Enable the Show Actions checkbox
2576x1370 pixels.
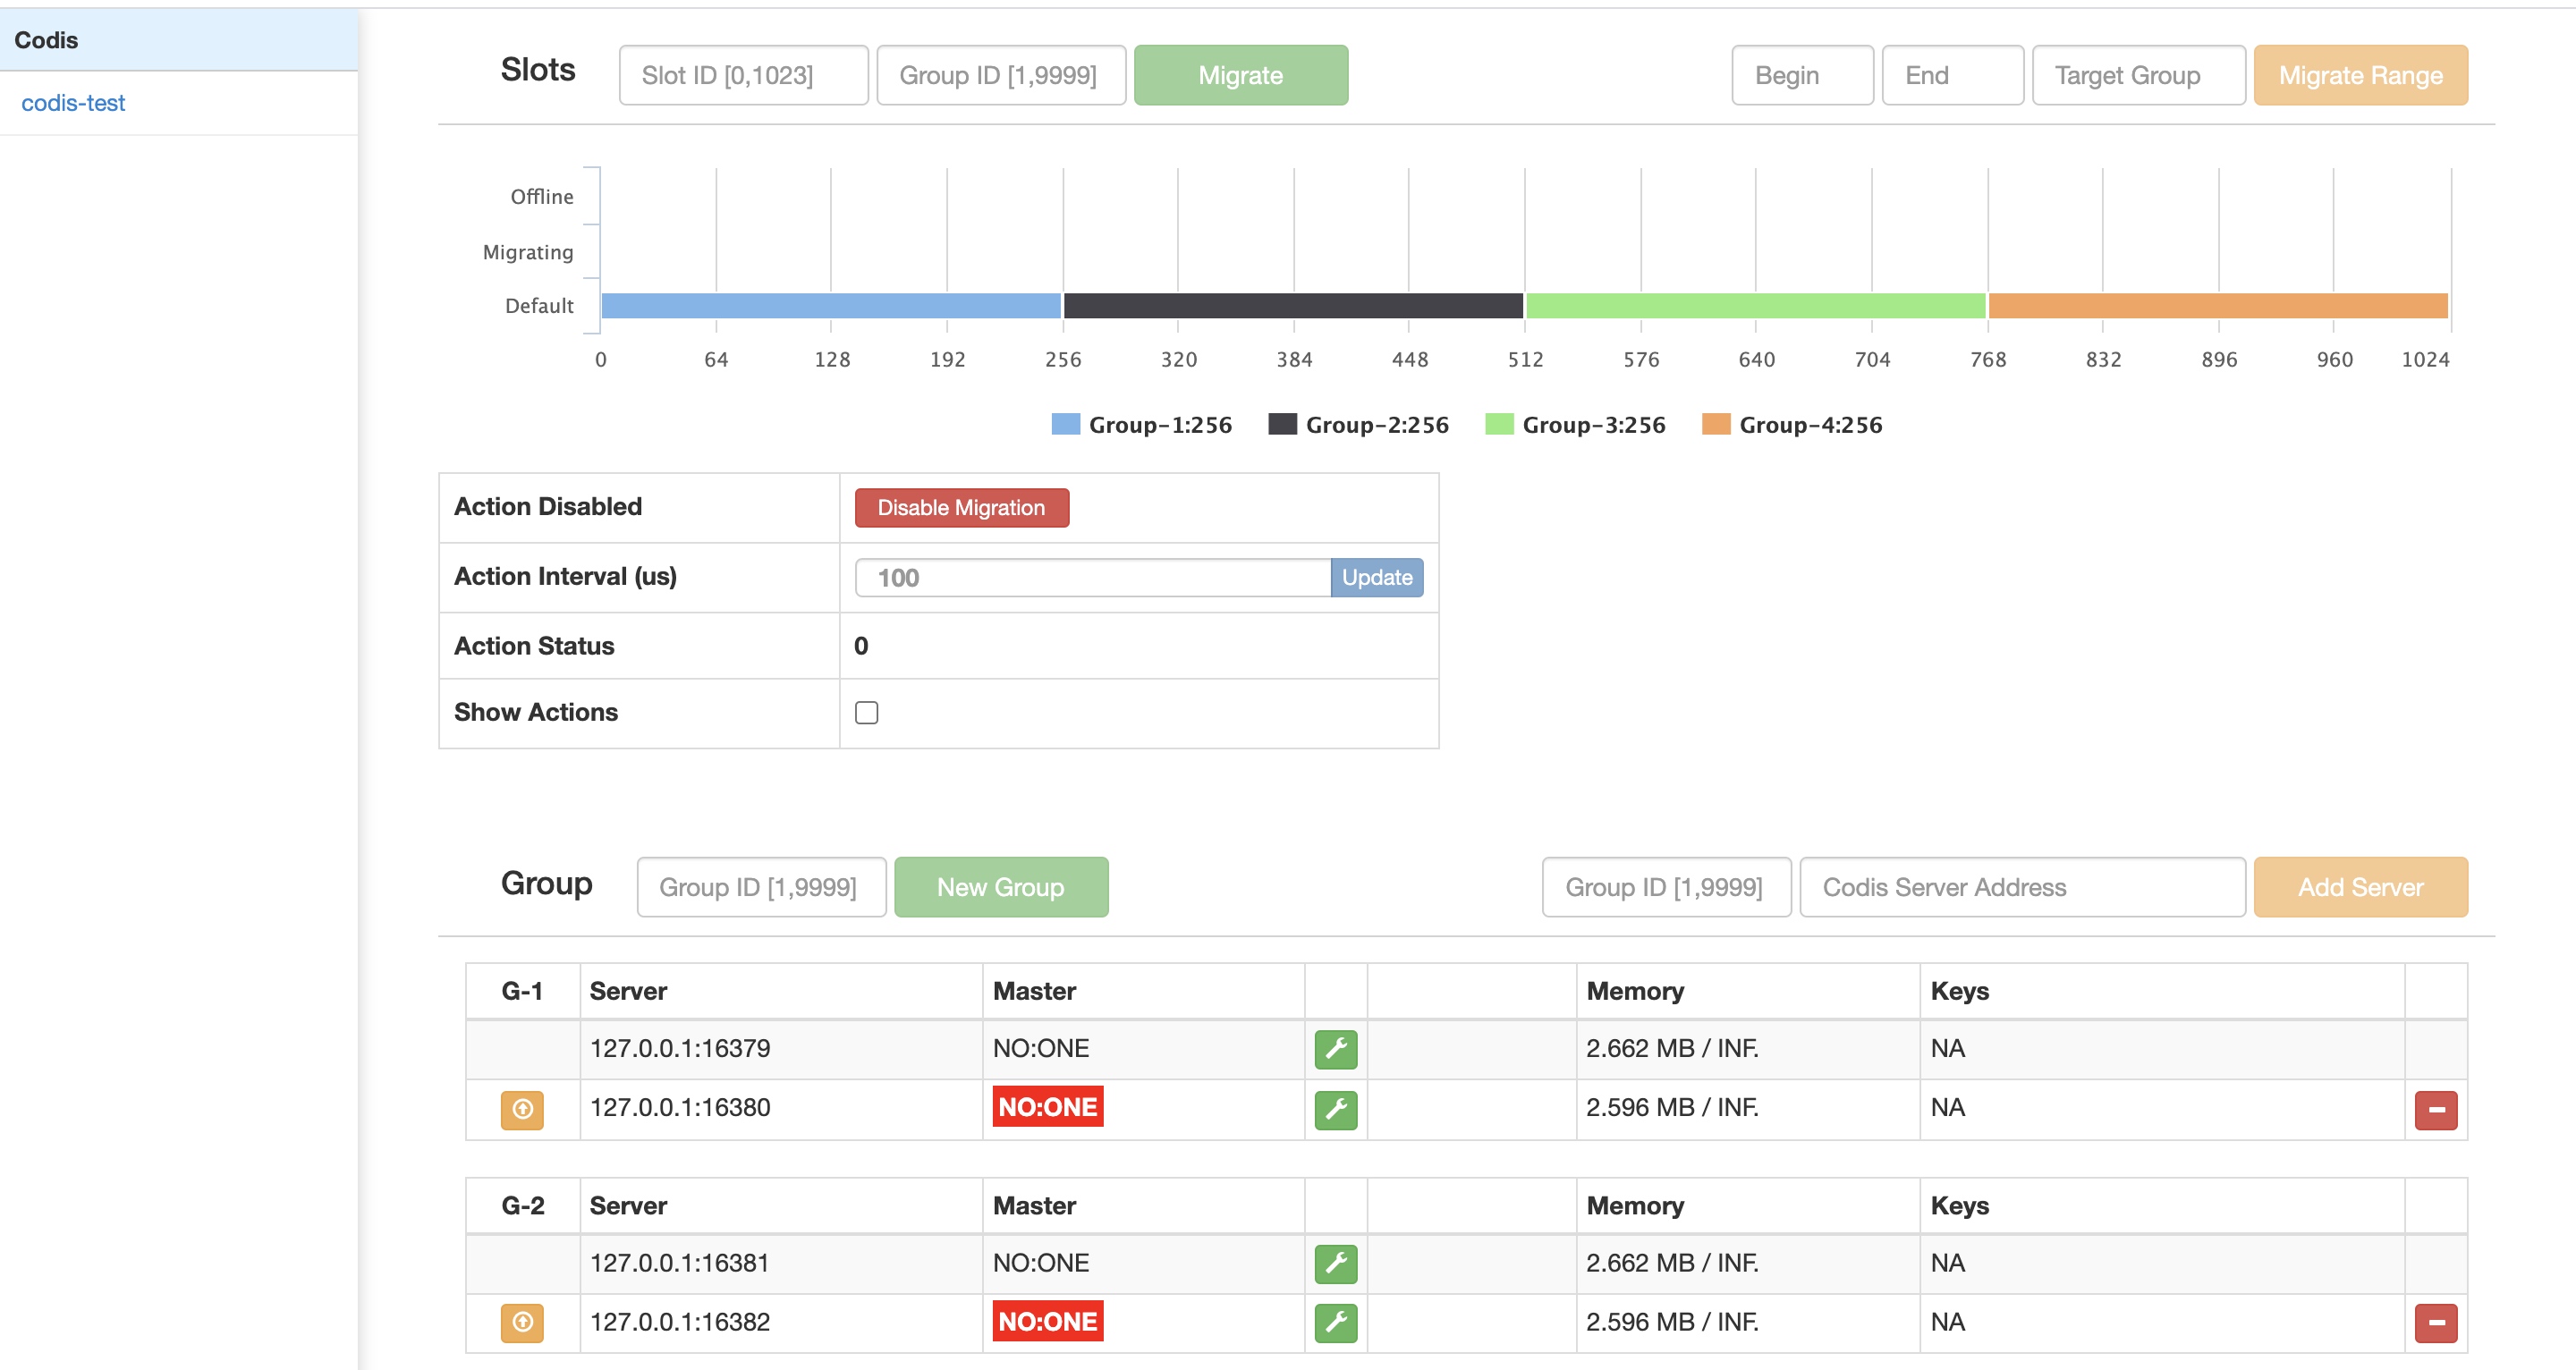(866, 712)
